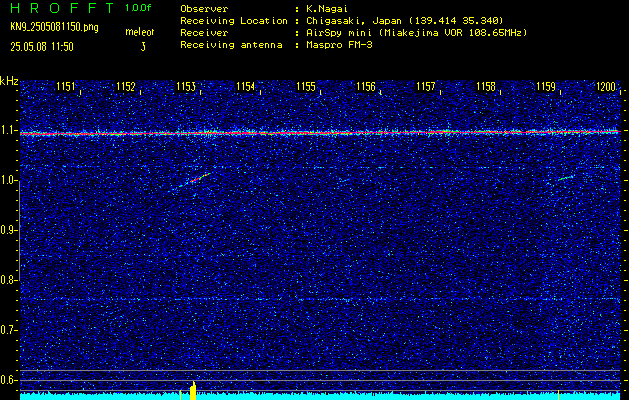Click the meteor count label
Screen dimensions: 629x400
[x=140, y=32]
